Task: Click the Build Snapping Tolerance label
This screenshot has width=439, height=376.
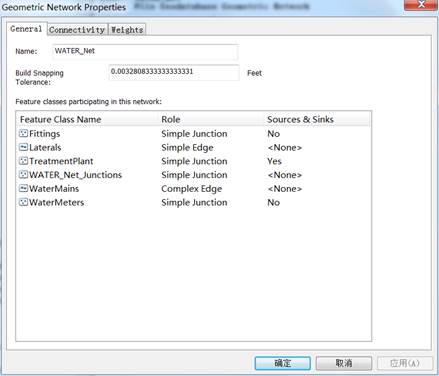Action: 39,77
